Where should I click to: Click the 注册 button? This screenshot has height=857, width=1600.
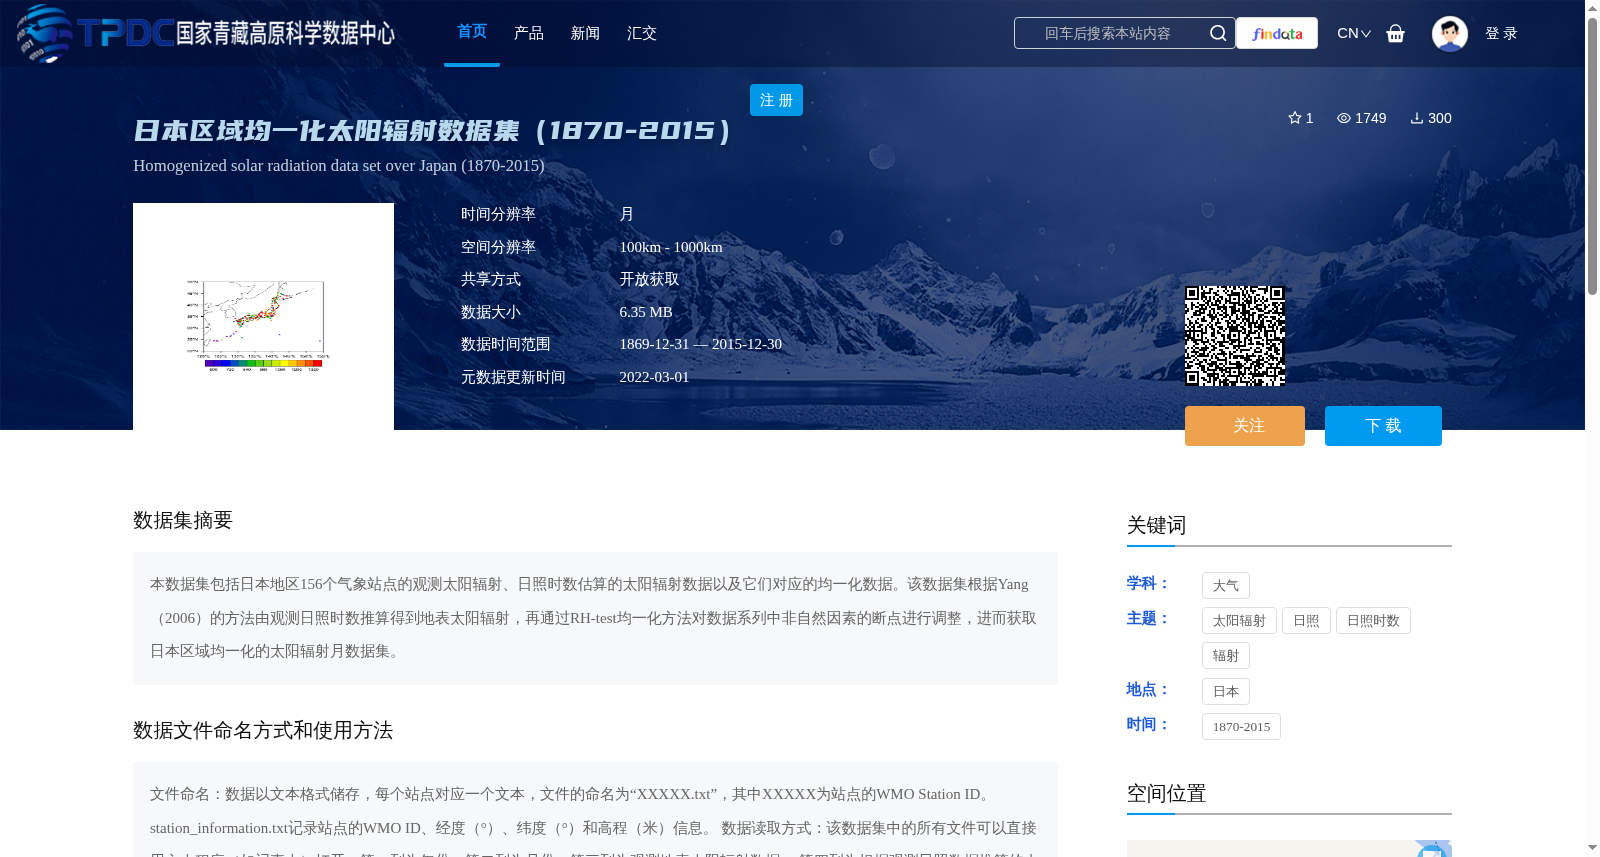click(x=776, y=100)
